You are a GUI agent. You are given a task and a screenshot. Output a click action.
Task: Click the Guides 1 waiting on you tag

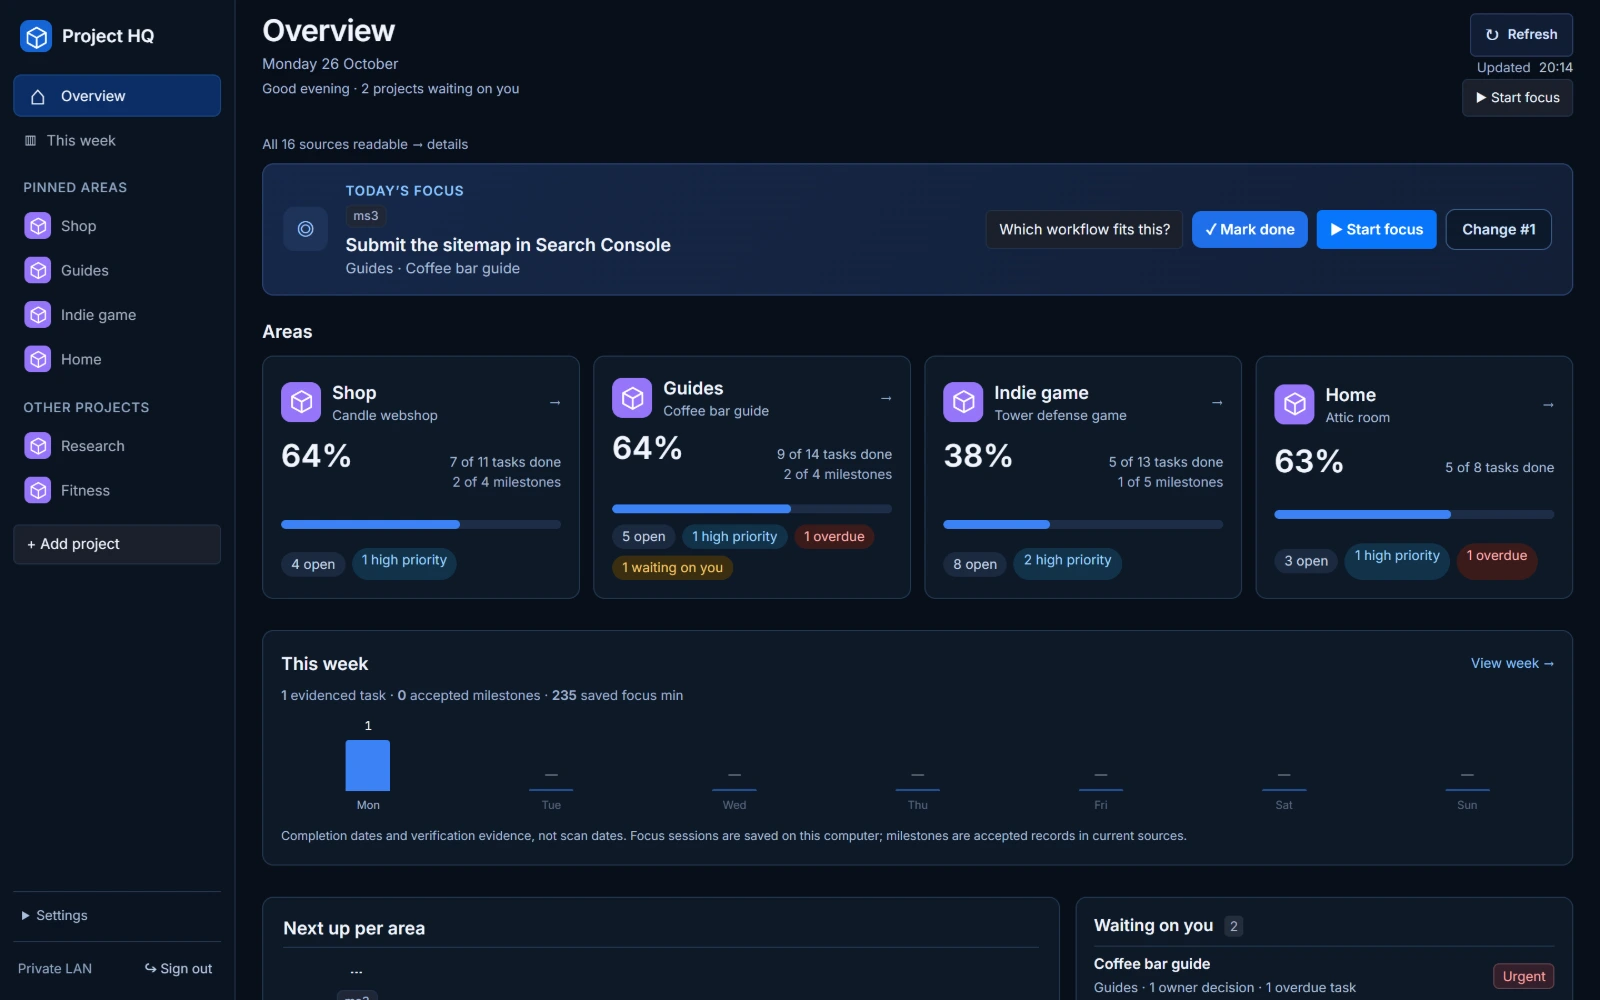(672, 567)
